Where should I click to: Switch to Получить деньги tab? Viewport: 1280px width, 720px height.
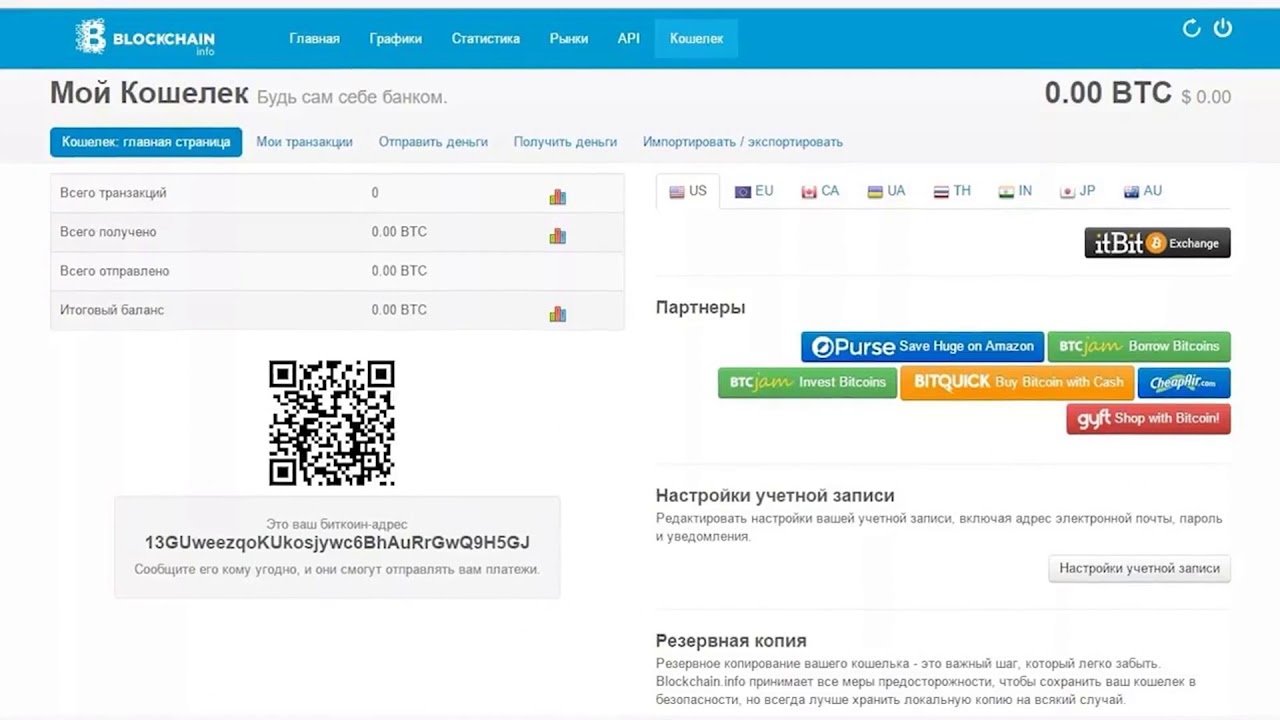point(565,142)
